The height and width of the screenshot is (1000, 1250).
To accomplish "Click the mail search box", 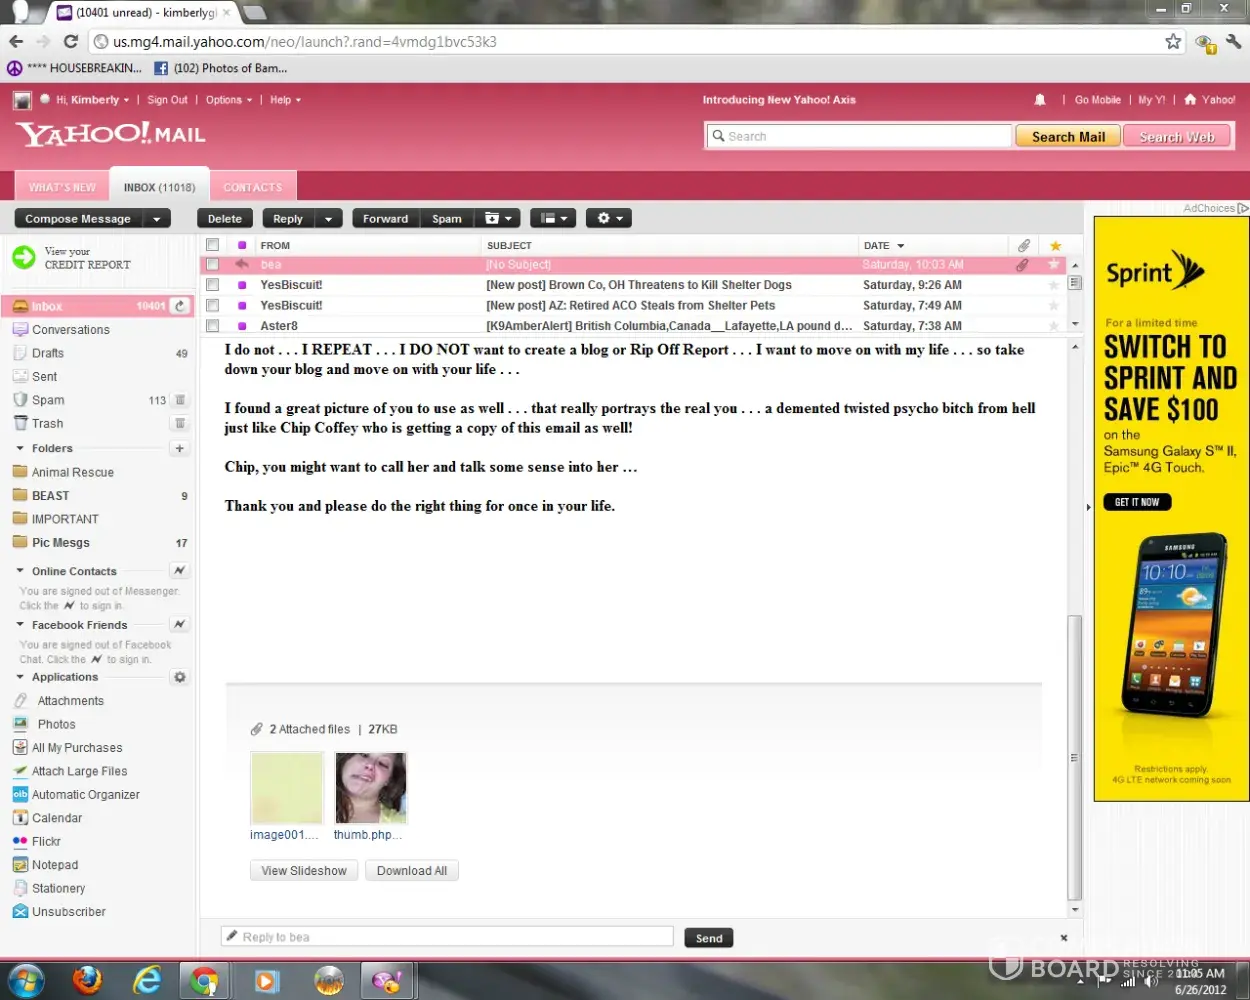I will 859,136.
